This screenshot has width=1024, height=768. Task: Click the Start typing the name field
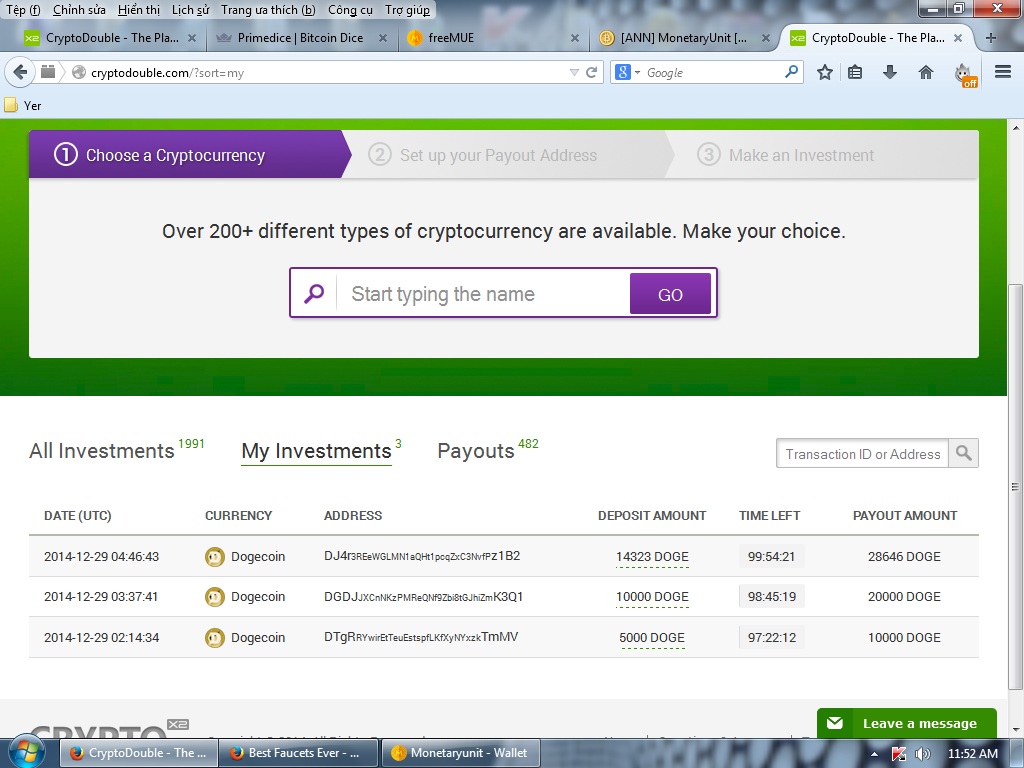coord(483,294)
